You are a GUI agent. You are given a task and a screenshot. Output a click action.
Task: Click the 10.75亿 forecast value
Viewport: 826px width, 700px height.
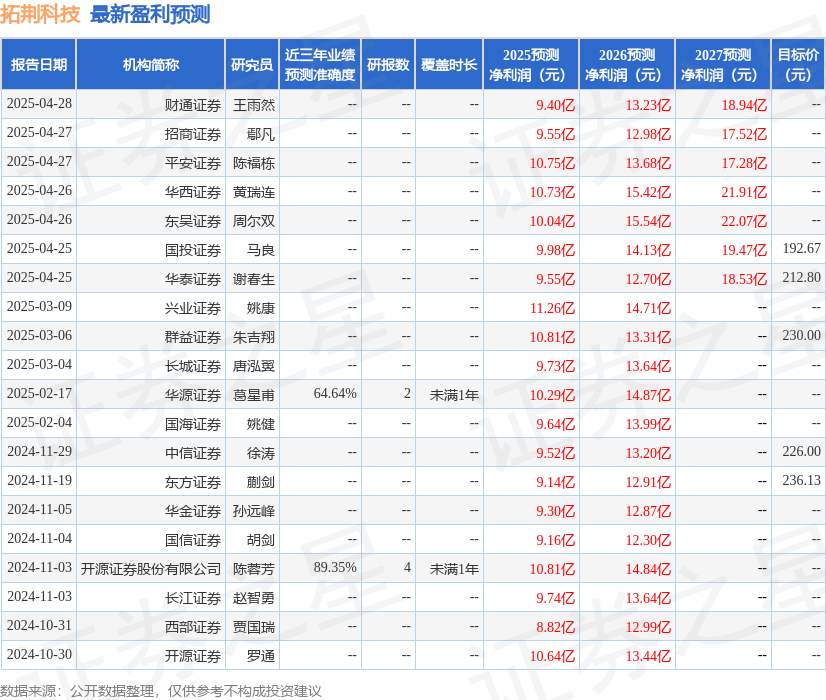coord(552,163)
